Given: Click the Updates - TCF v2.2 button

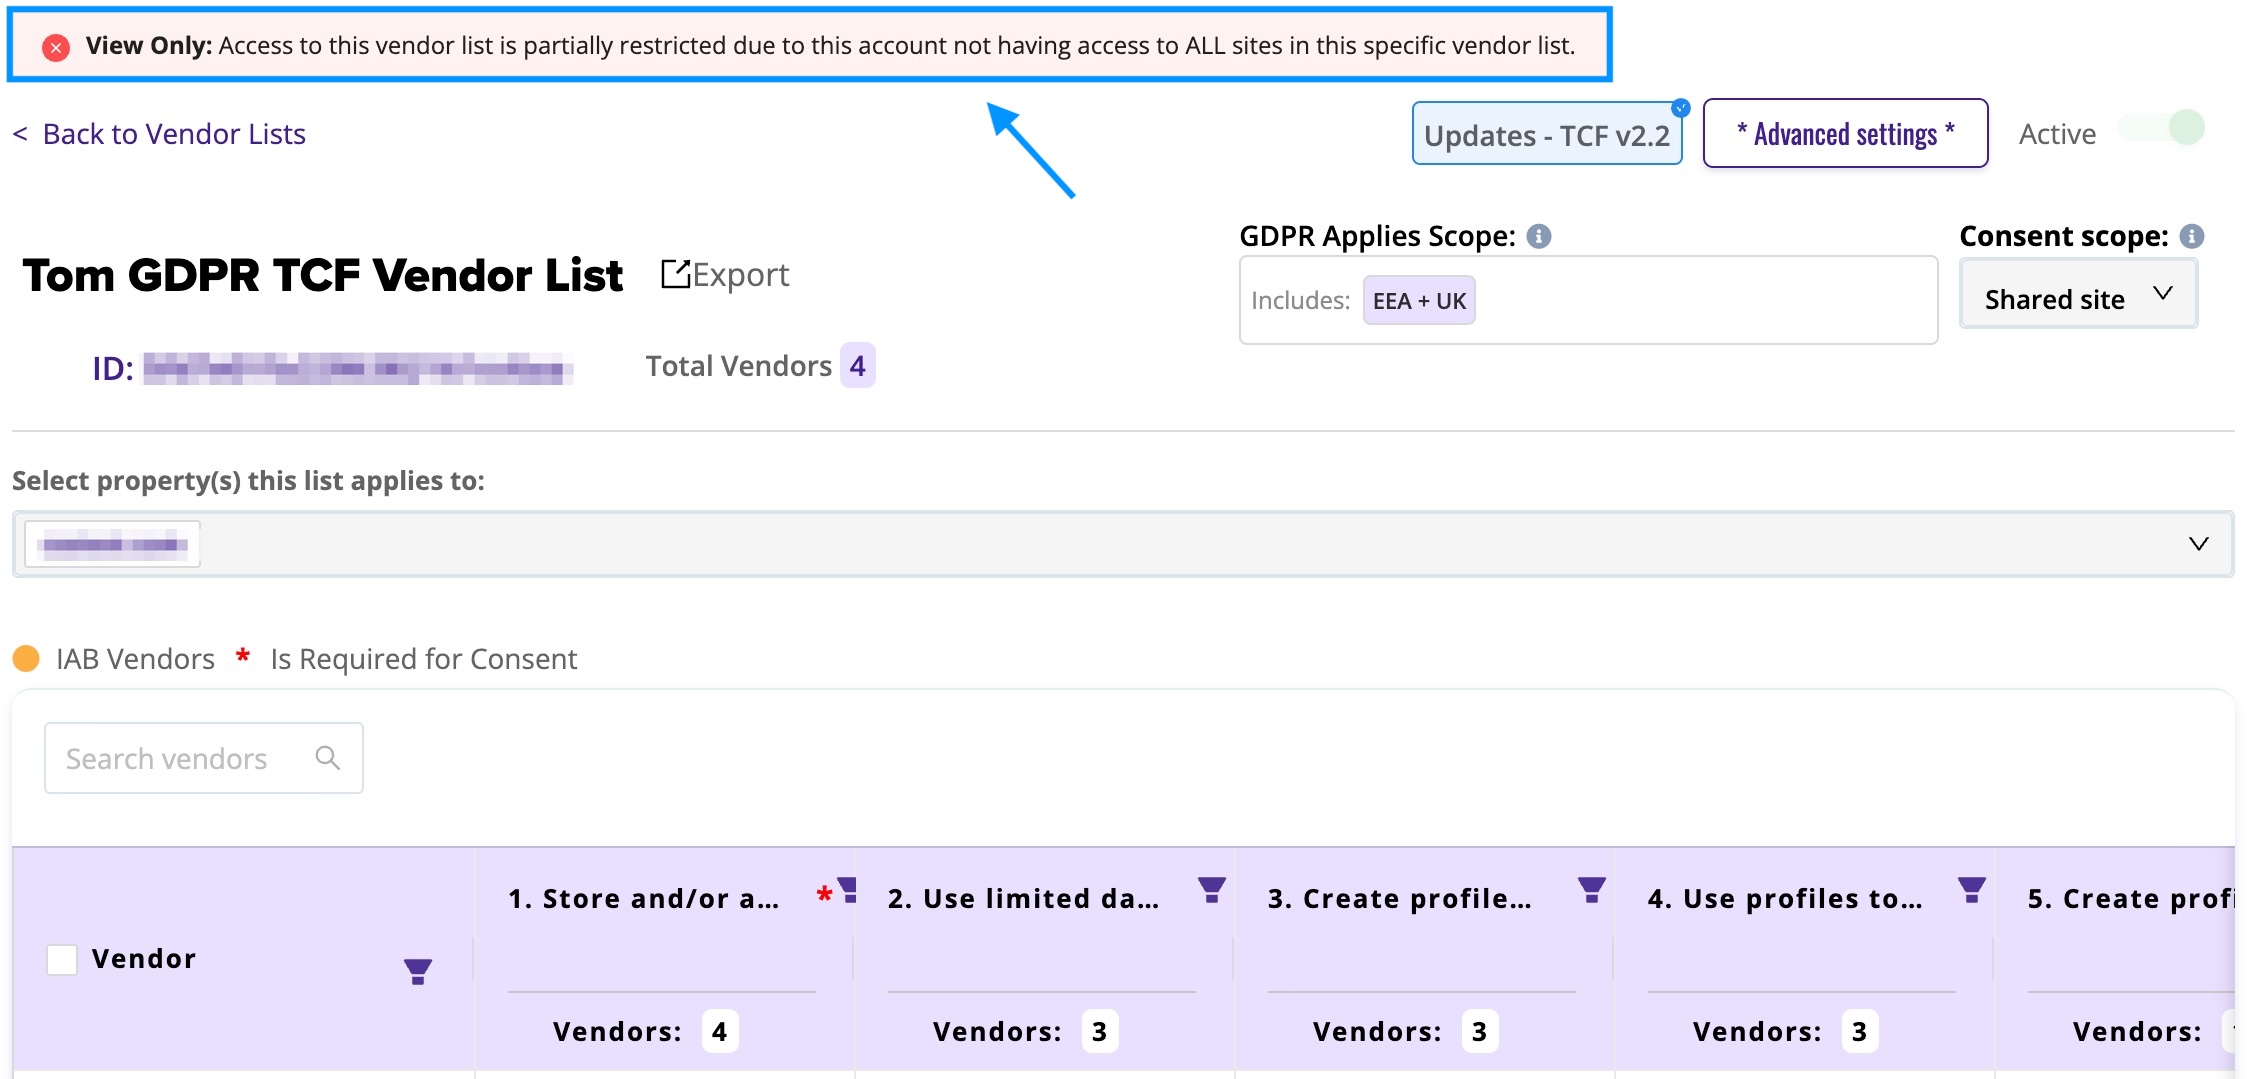Looking at the screenshot, I should [1546, 135].
